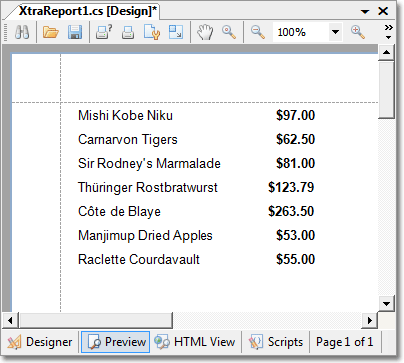Click the binoculars Search icon
This screenshot has height=363, width=404.
click(22, 32)
